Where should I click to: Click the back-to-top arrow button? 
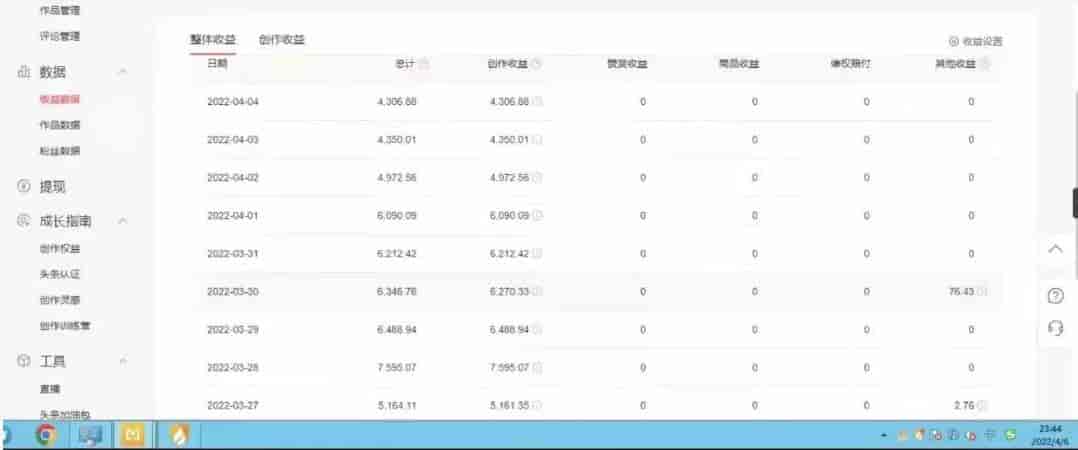click(x=1055, y=249)
